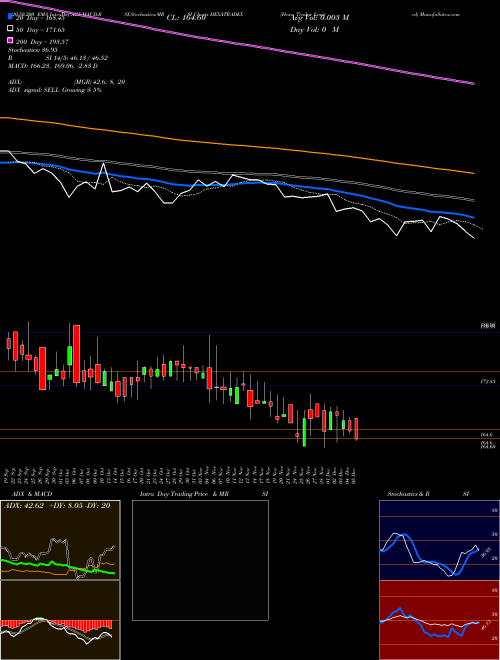Click 'Intra Day Trading Price & MR' panel title
500x660 pixels.
click(x=184, y=494)
